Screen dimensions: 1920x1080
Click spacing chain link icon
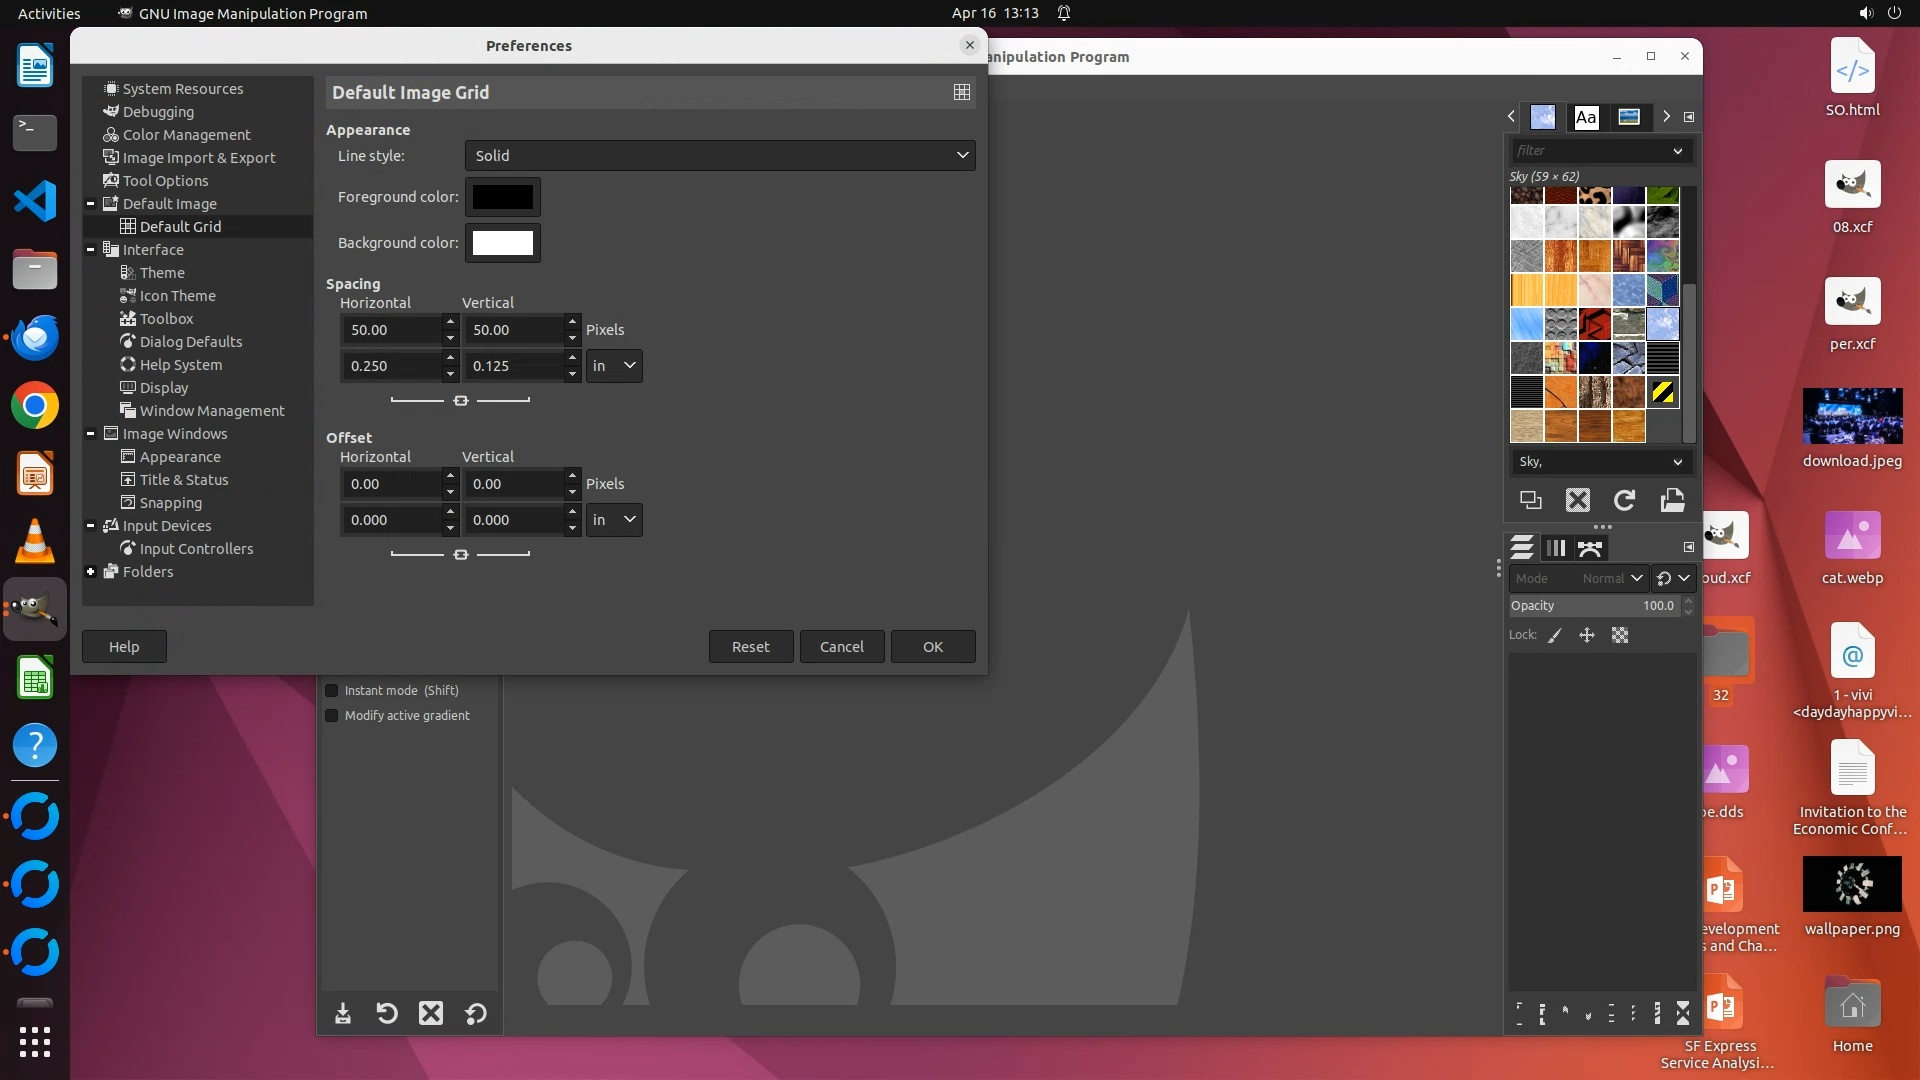click(x=460, y=400)
